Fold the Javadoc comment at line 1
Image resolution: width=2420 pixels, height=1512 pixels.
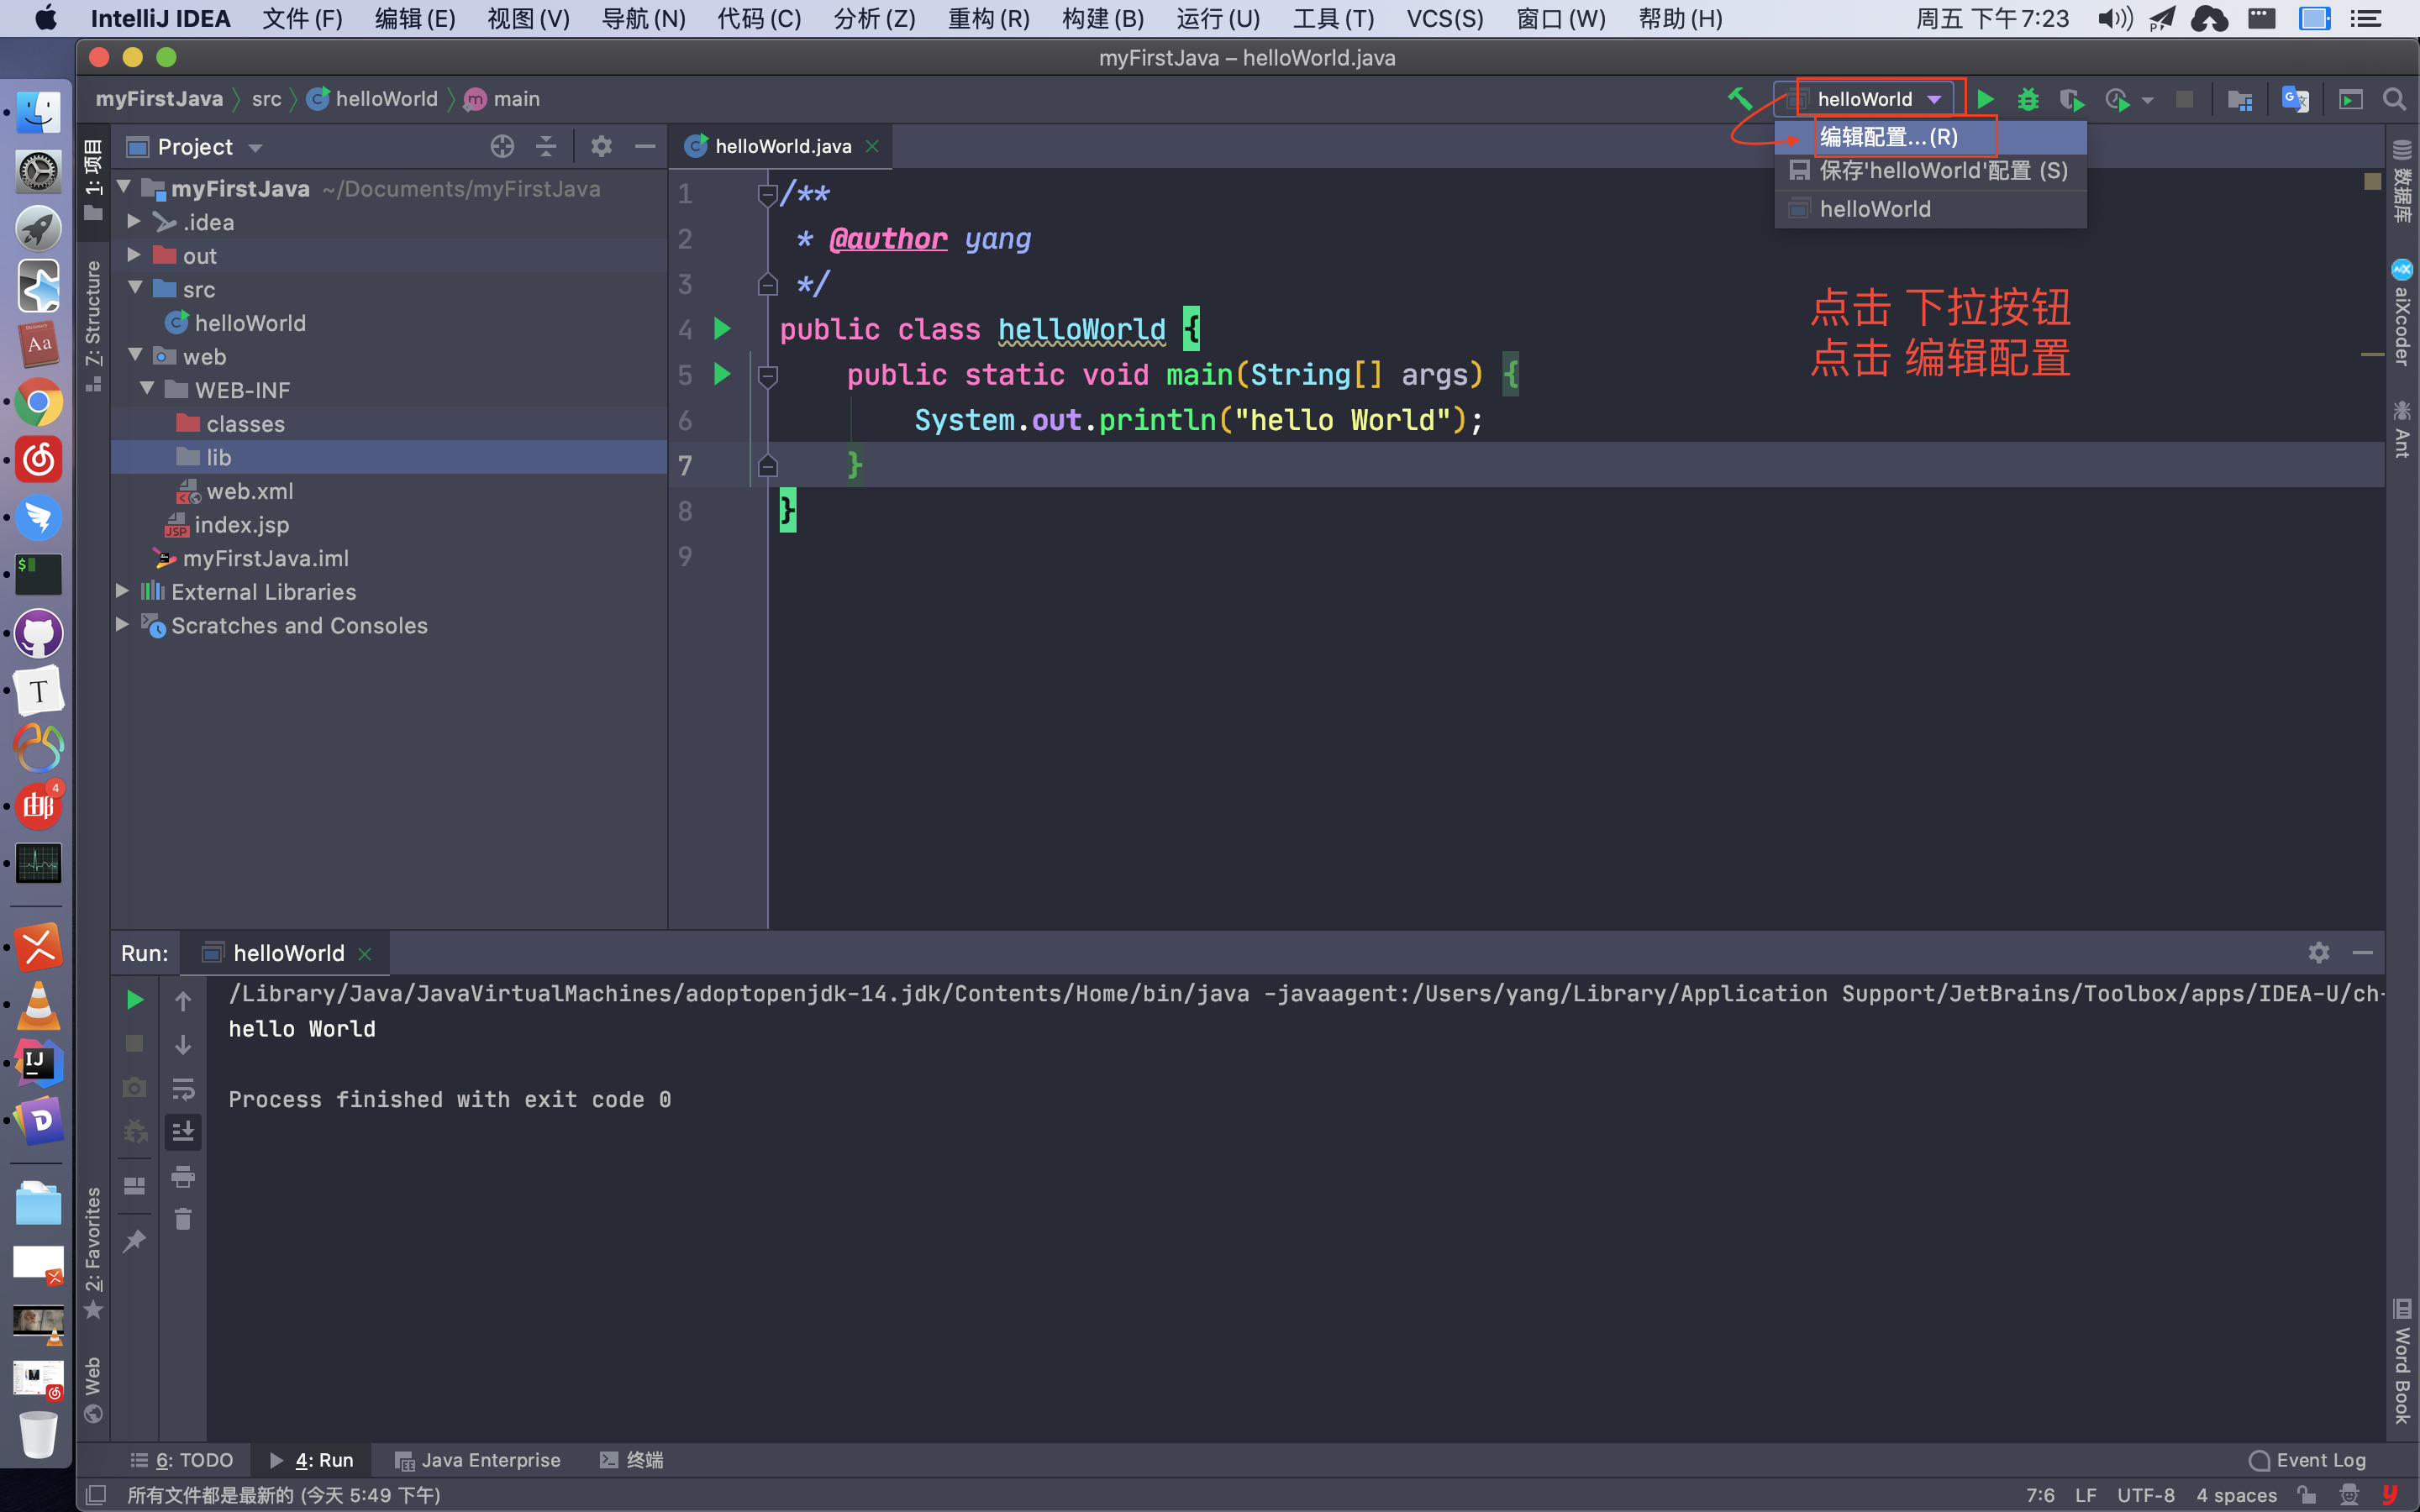click(768, 194)
